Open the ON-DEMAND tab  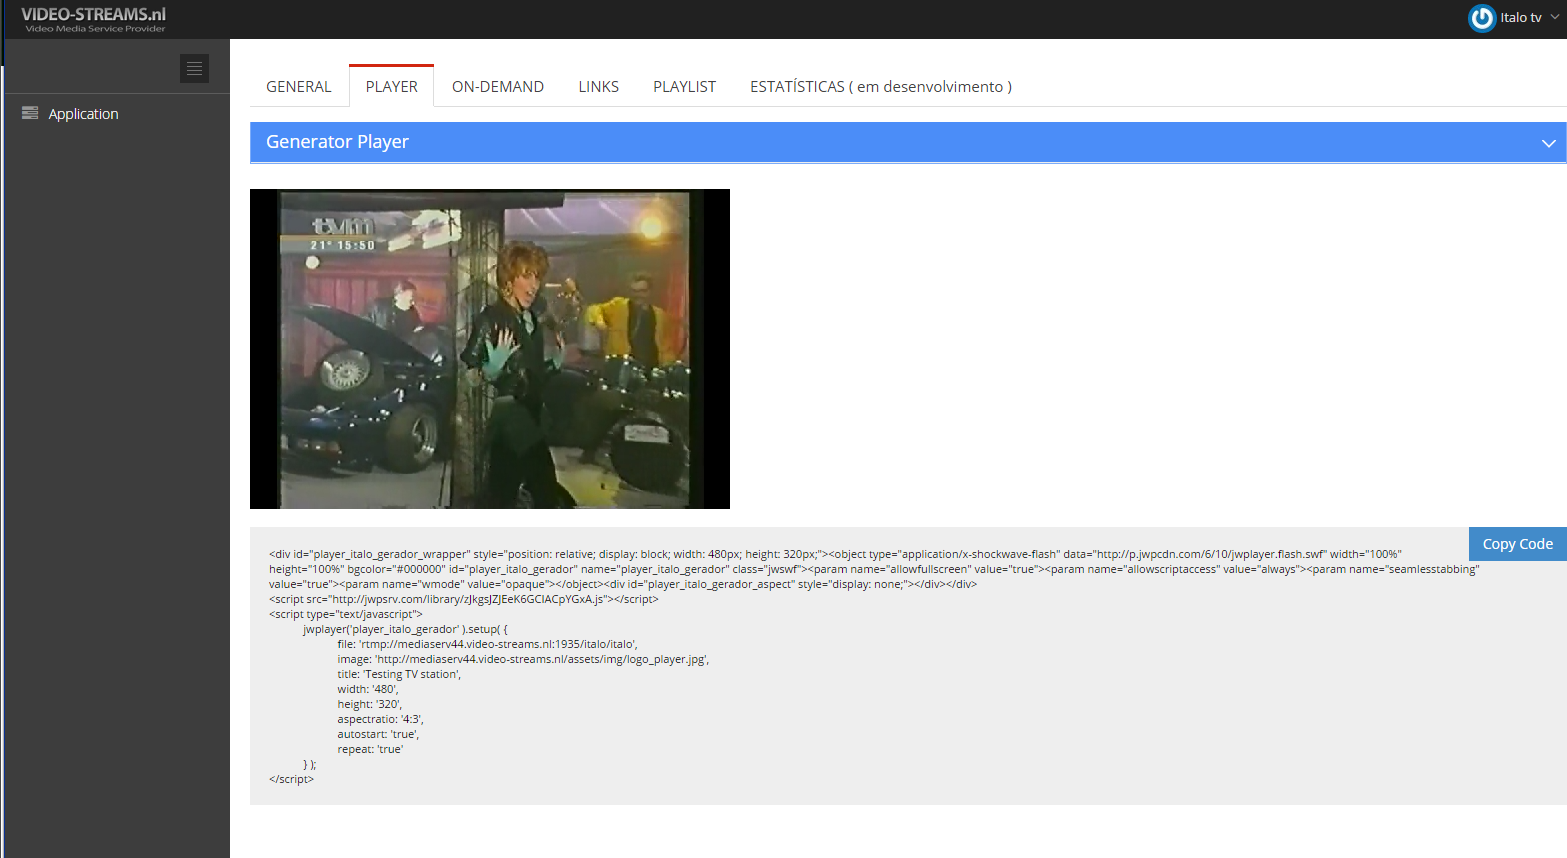coord(498,87)
